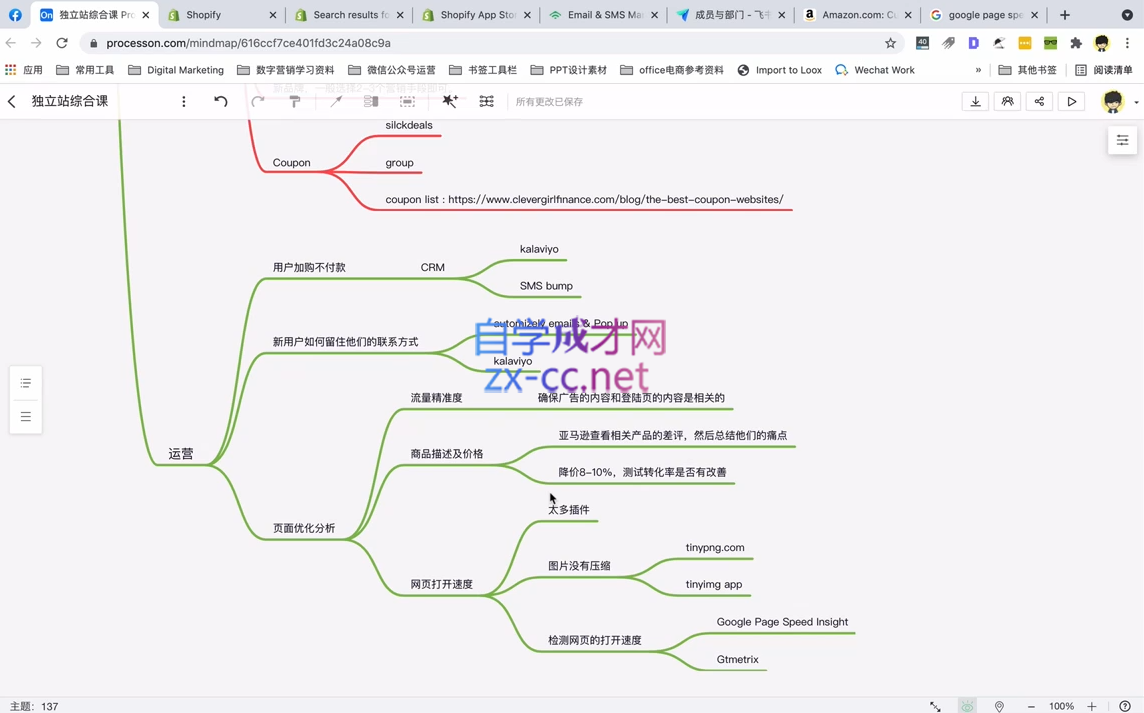Share the mindmap
This screenshot has height=713, width=1144.
[1040, 101]
